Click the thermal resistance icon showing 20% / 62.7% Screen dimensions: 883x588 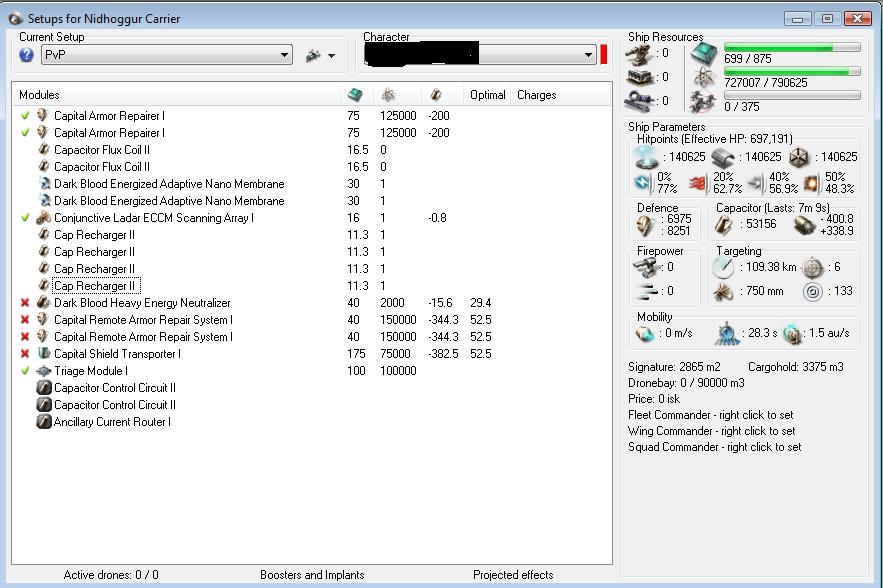[698, 182]
